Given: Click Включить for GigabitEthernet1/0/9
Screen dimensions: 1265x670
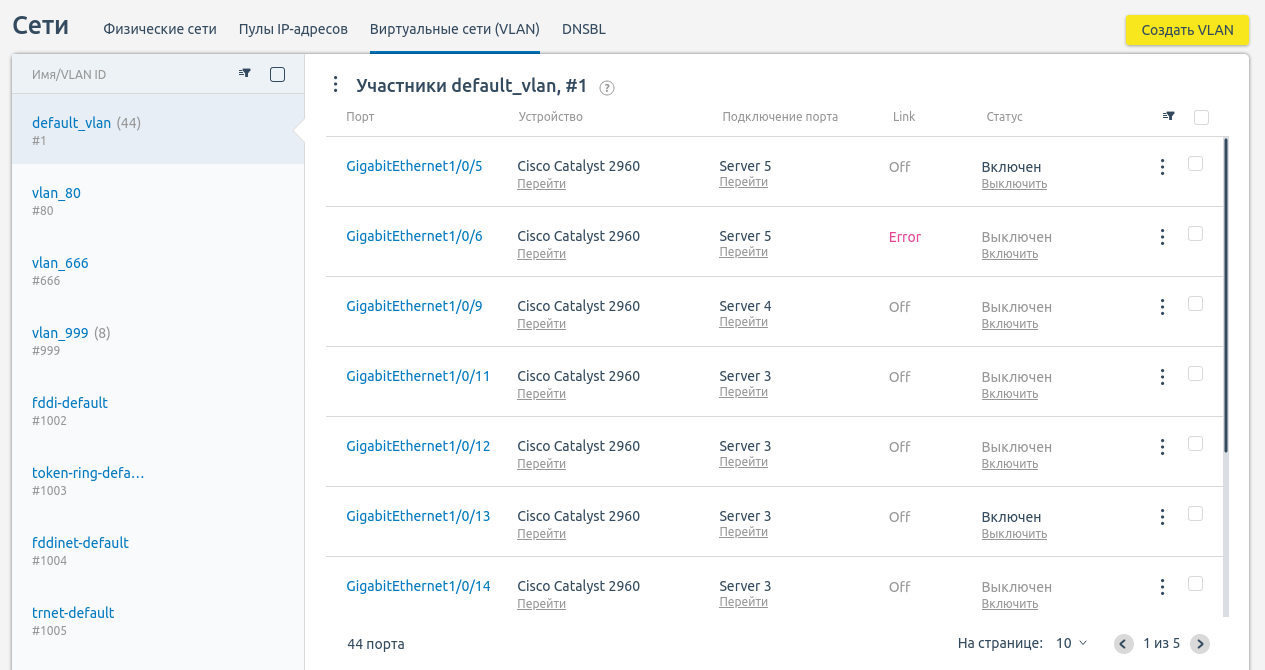Looking at the screenshot, I should click(x=1010, y=324).
